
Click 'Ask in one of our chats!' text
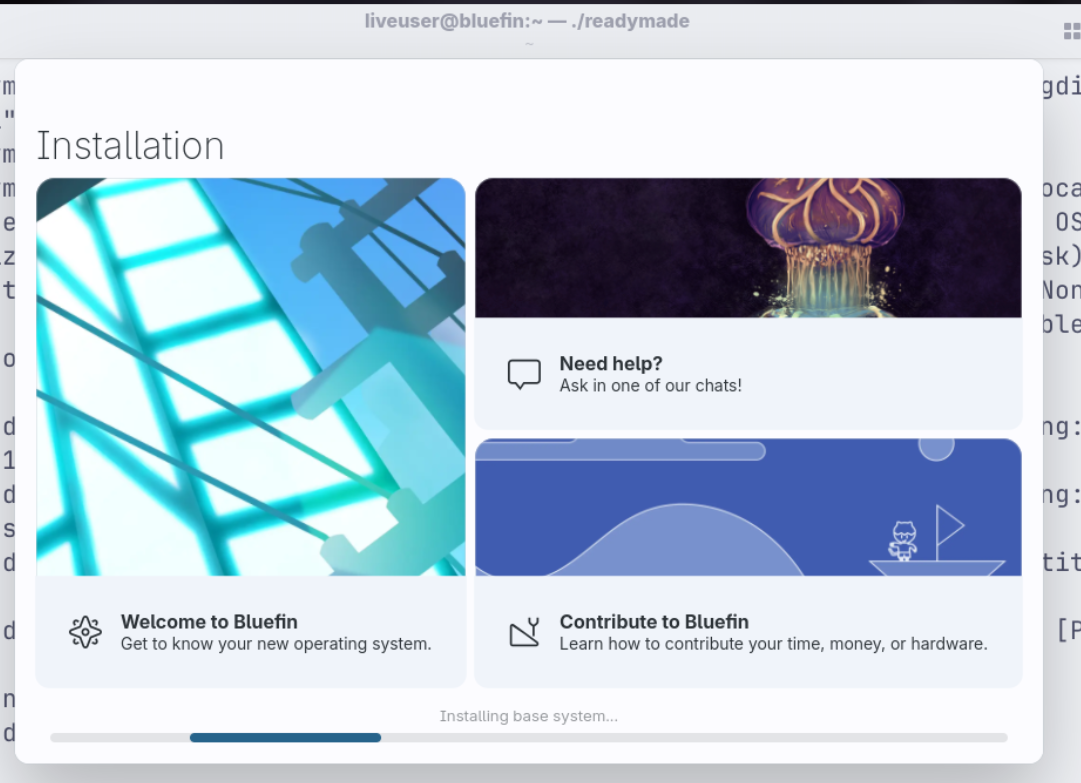650,385
